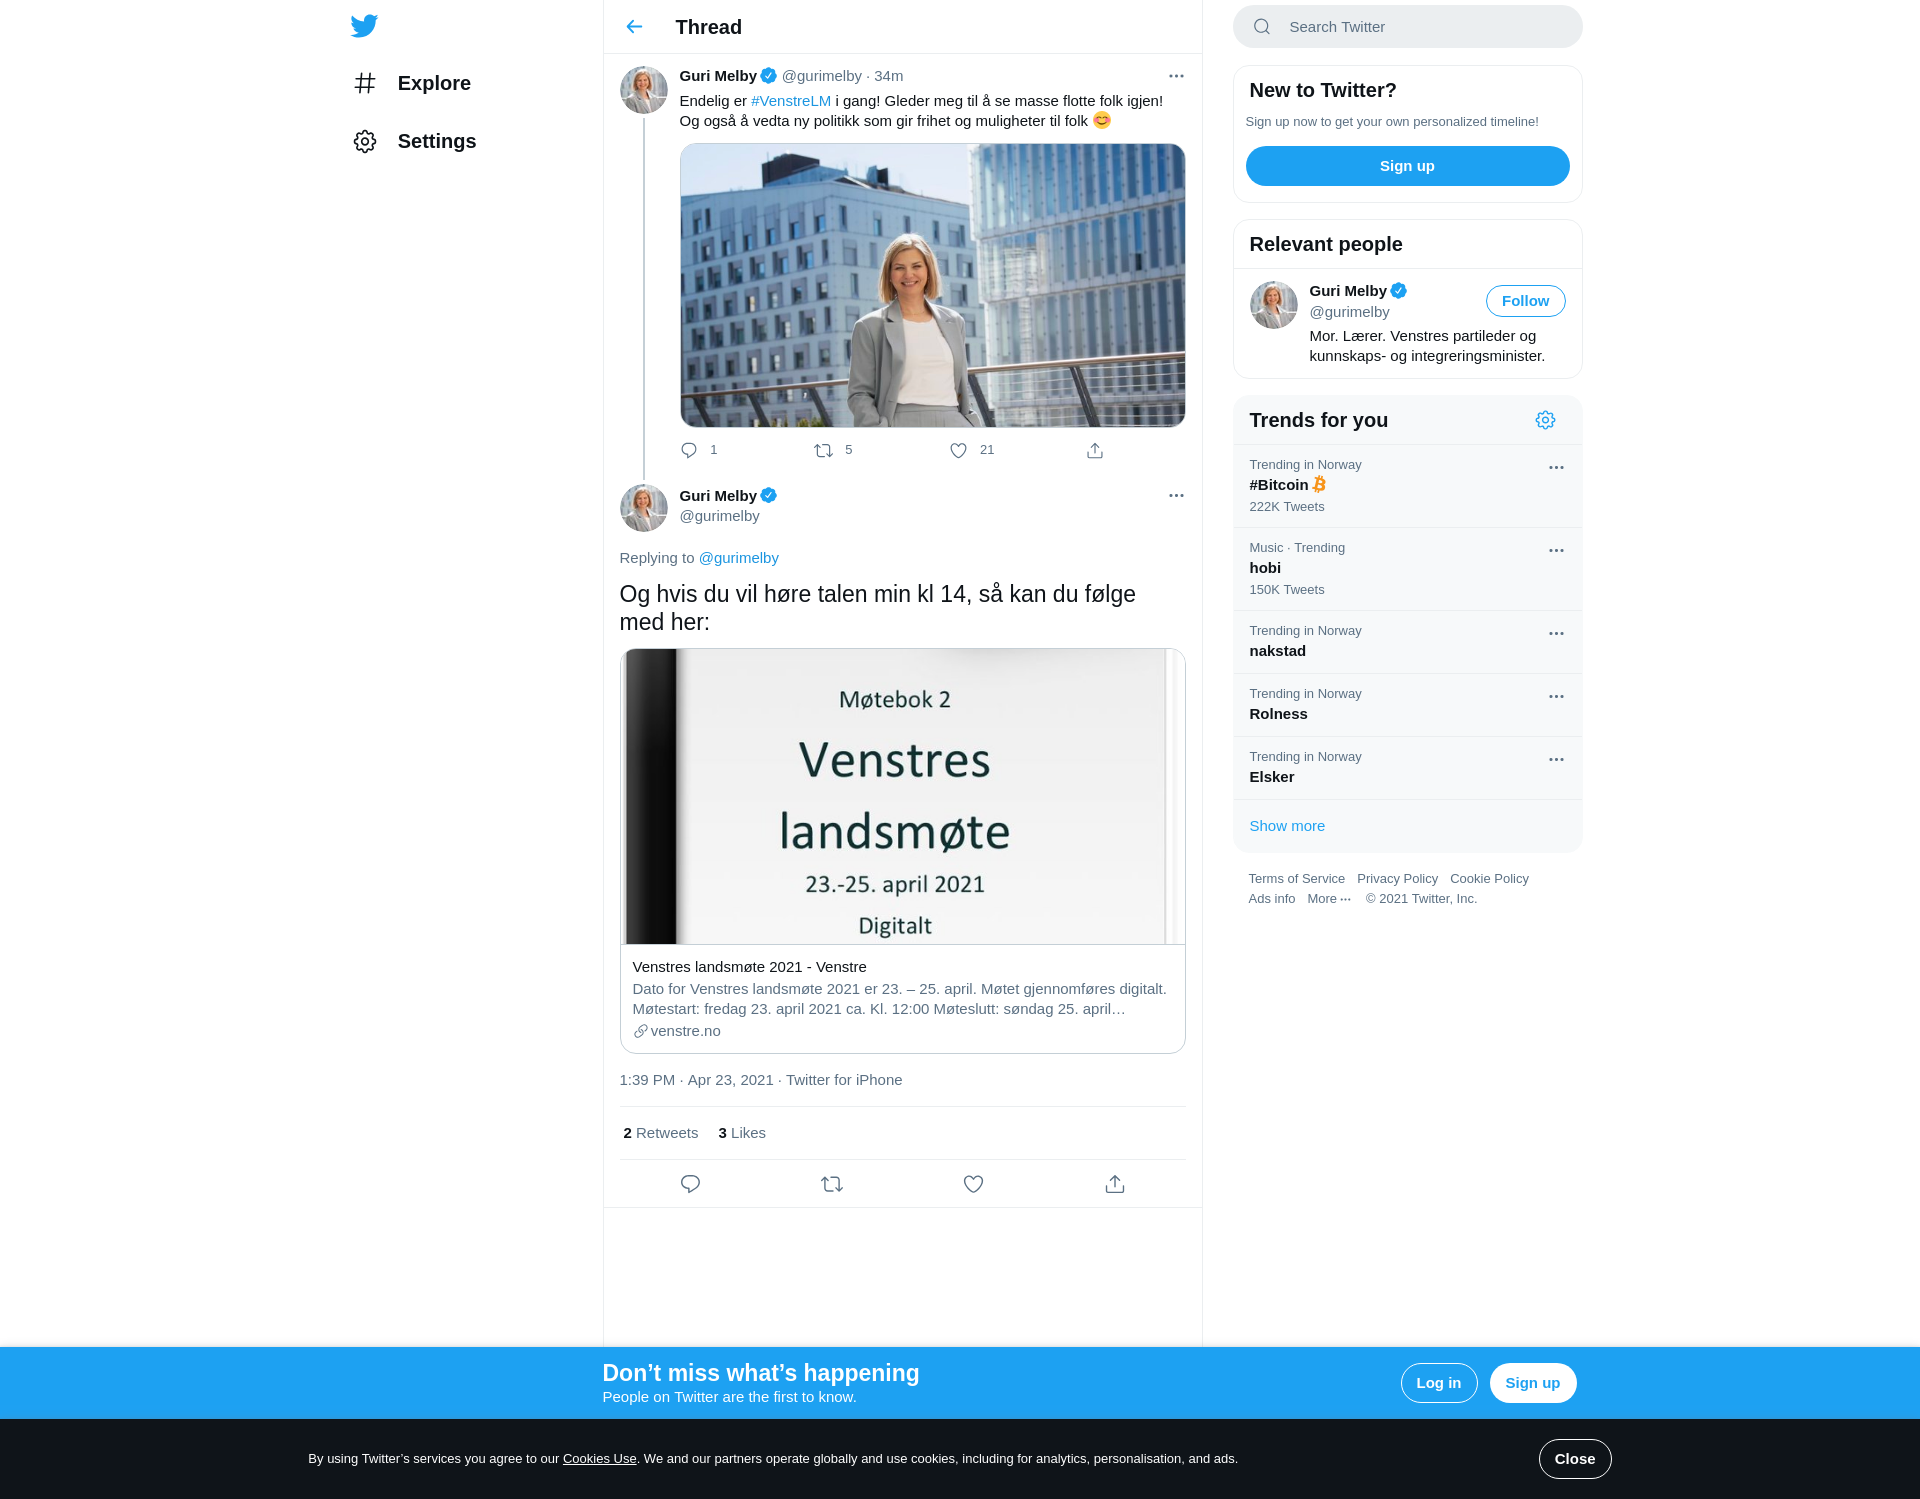Go back with the Thread arrow
This screenshot has width=1920, height=1499.
pyautogui.click(x=634, y=27)
